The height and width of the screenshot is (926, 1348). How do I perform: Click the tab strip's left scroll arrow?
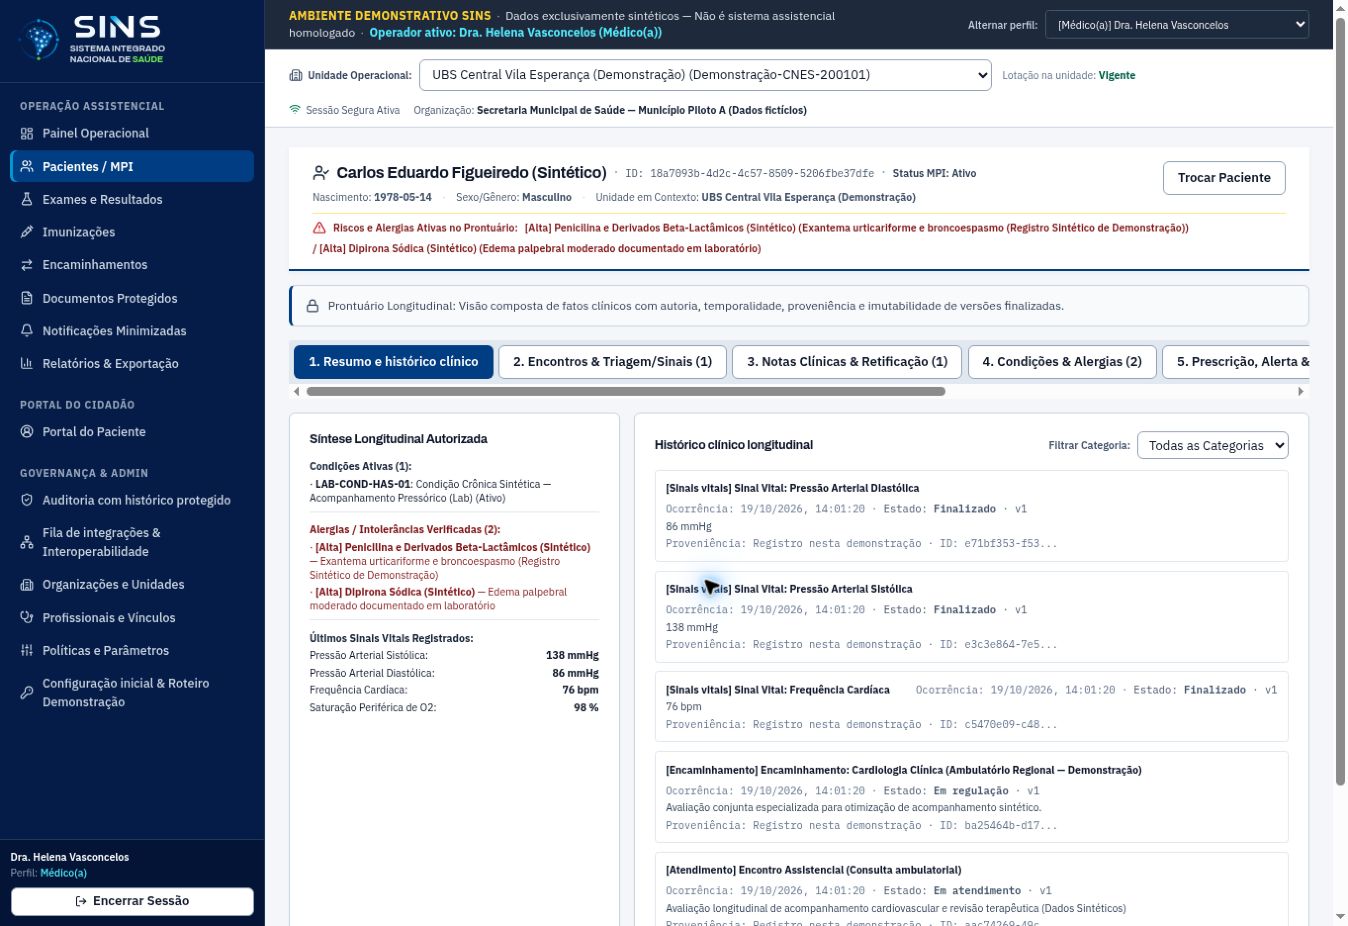[296, 392]
